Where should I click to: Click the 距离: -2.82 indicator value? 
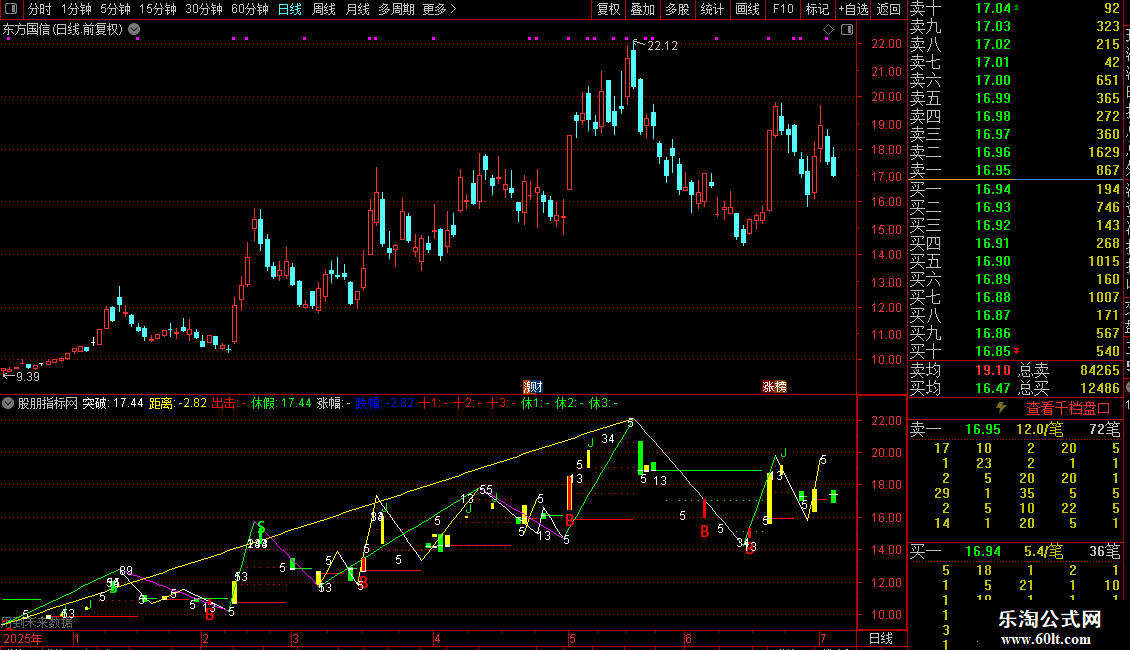[x=178, y=404]
